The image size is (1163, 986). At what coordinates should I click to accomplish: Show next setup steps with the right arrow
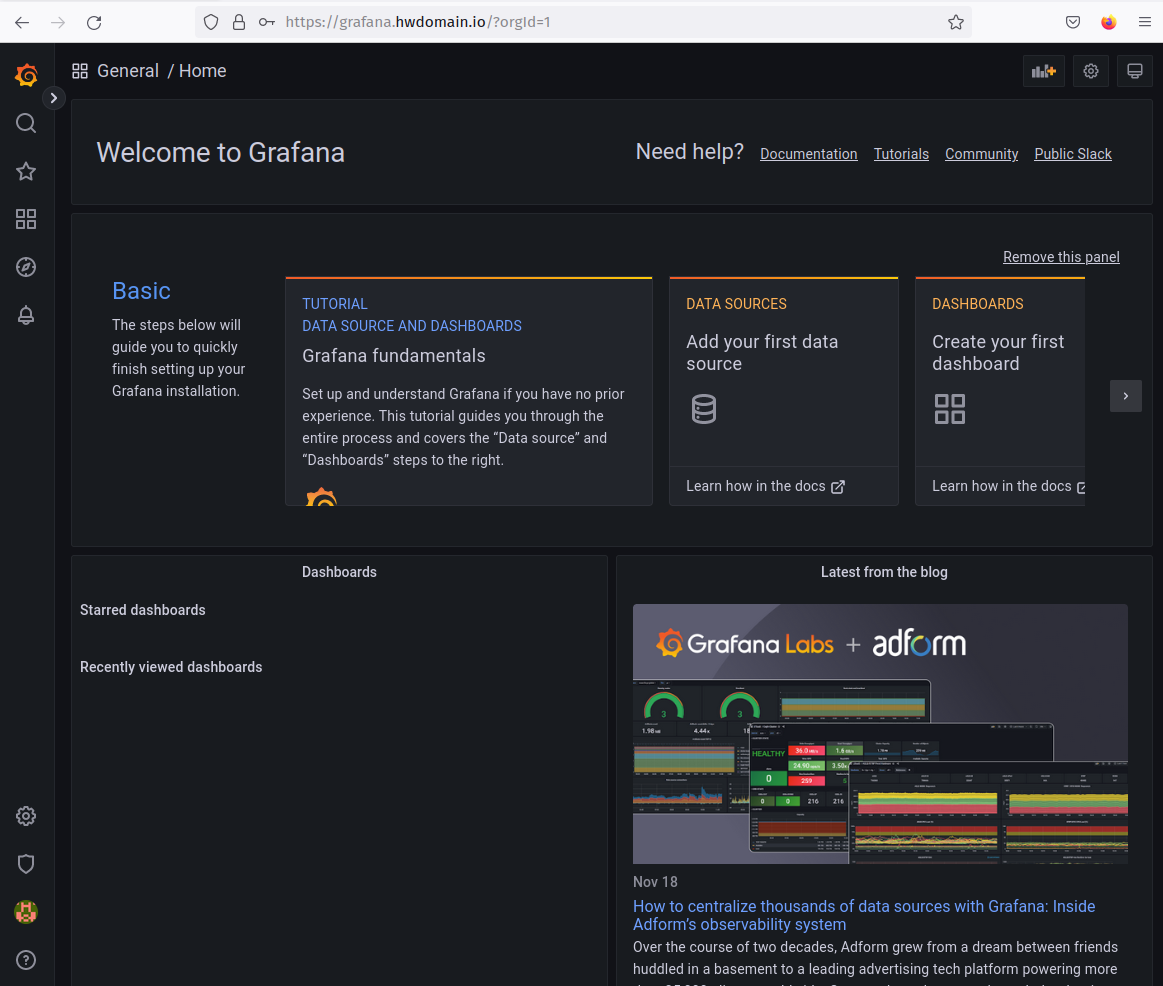[x=1125, y=396]
